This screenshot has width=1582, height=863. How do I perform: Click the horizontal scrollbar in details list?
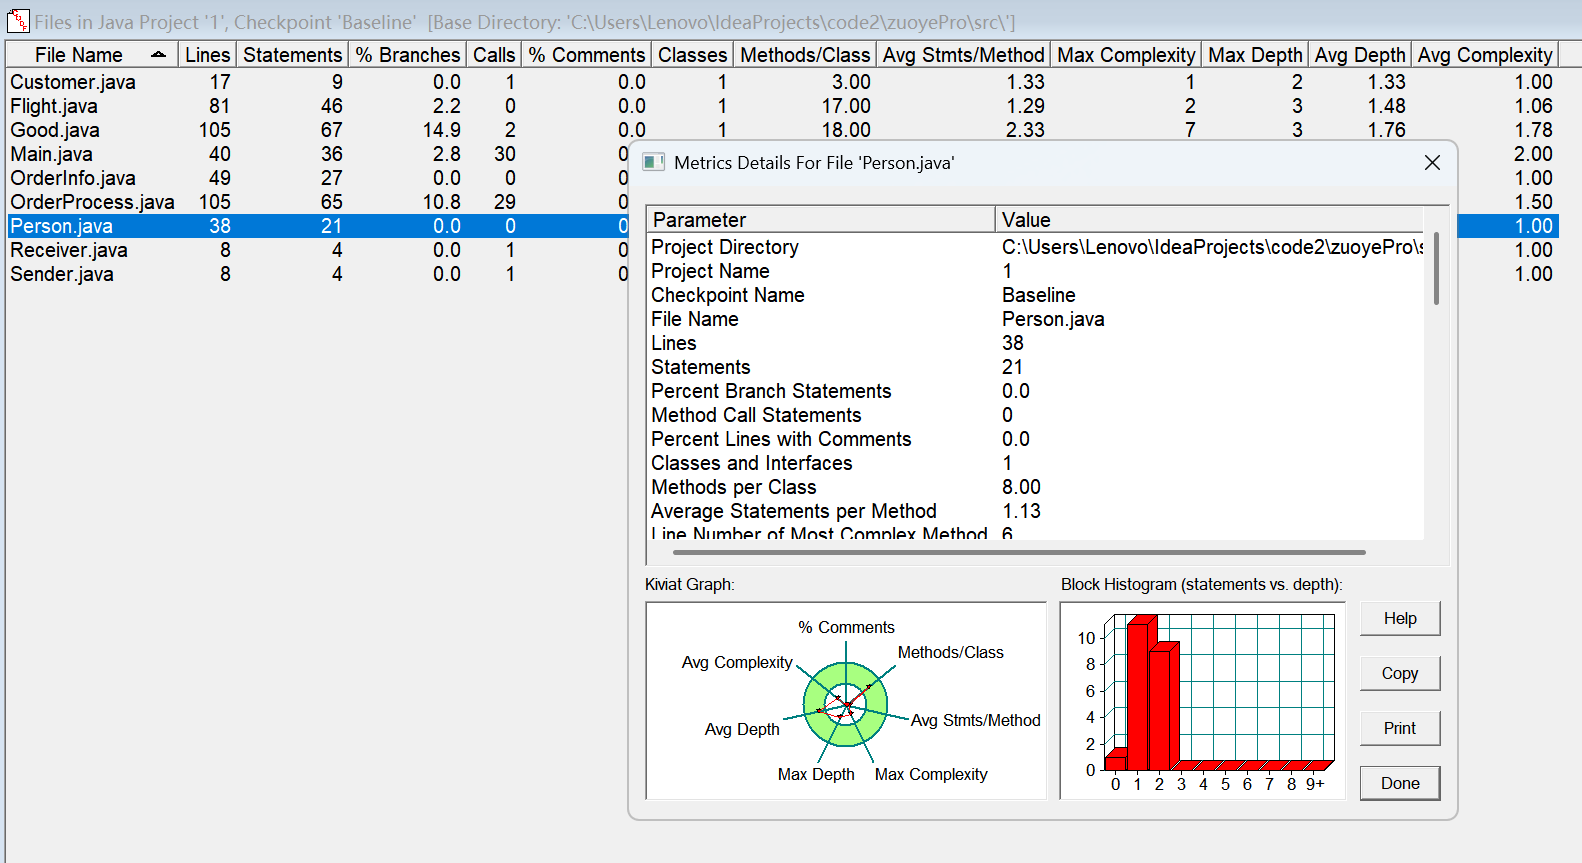tap(1019, 551)
